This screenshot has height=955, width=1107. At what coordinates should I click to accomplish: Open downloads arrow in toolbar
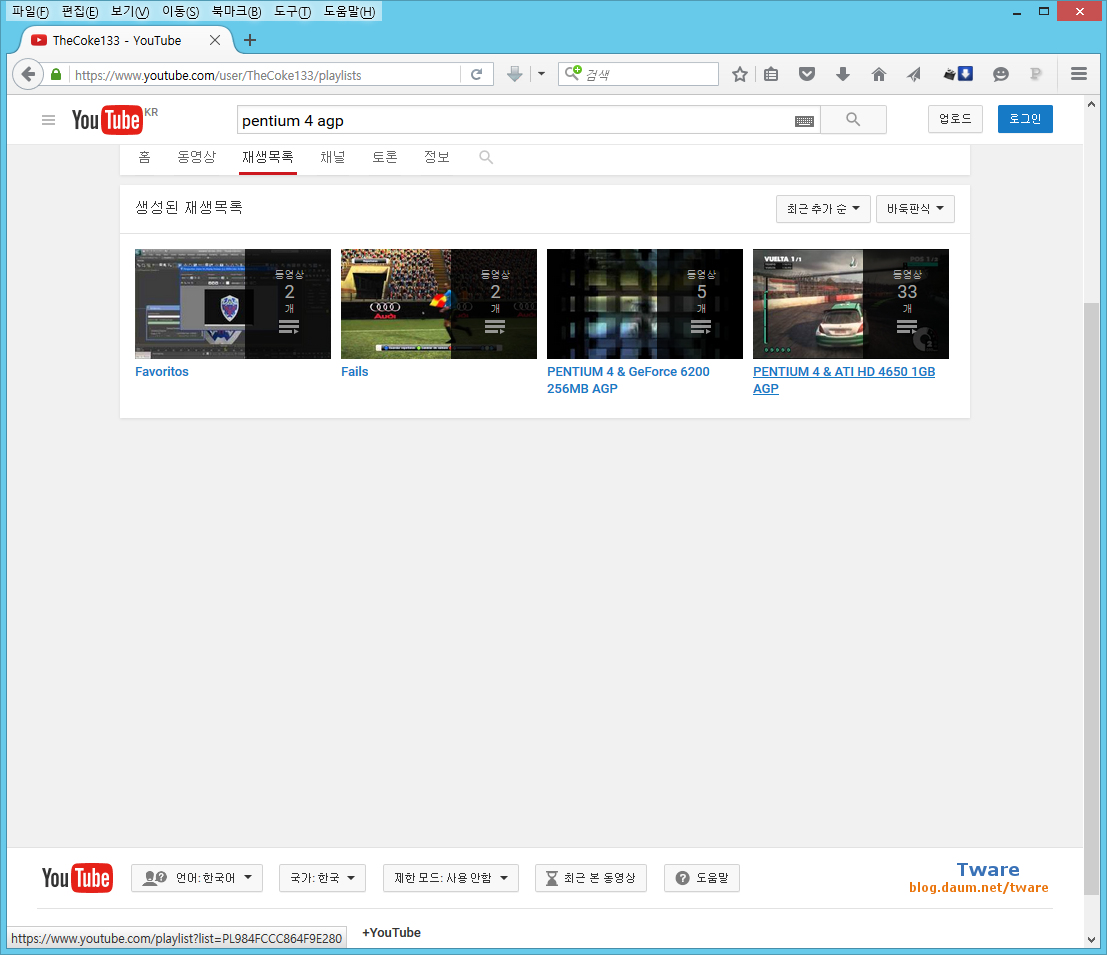(x=842, y=74)
